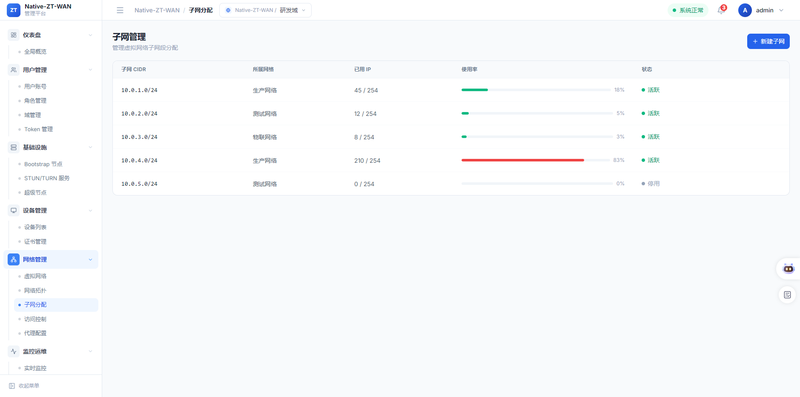Click Native-ZT-WAN breadcrumb link

click(x=157, y=10)
